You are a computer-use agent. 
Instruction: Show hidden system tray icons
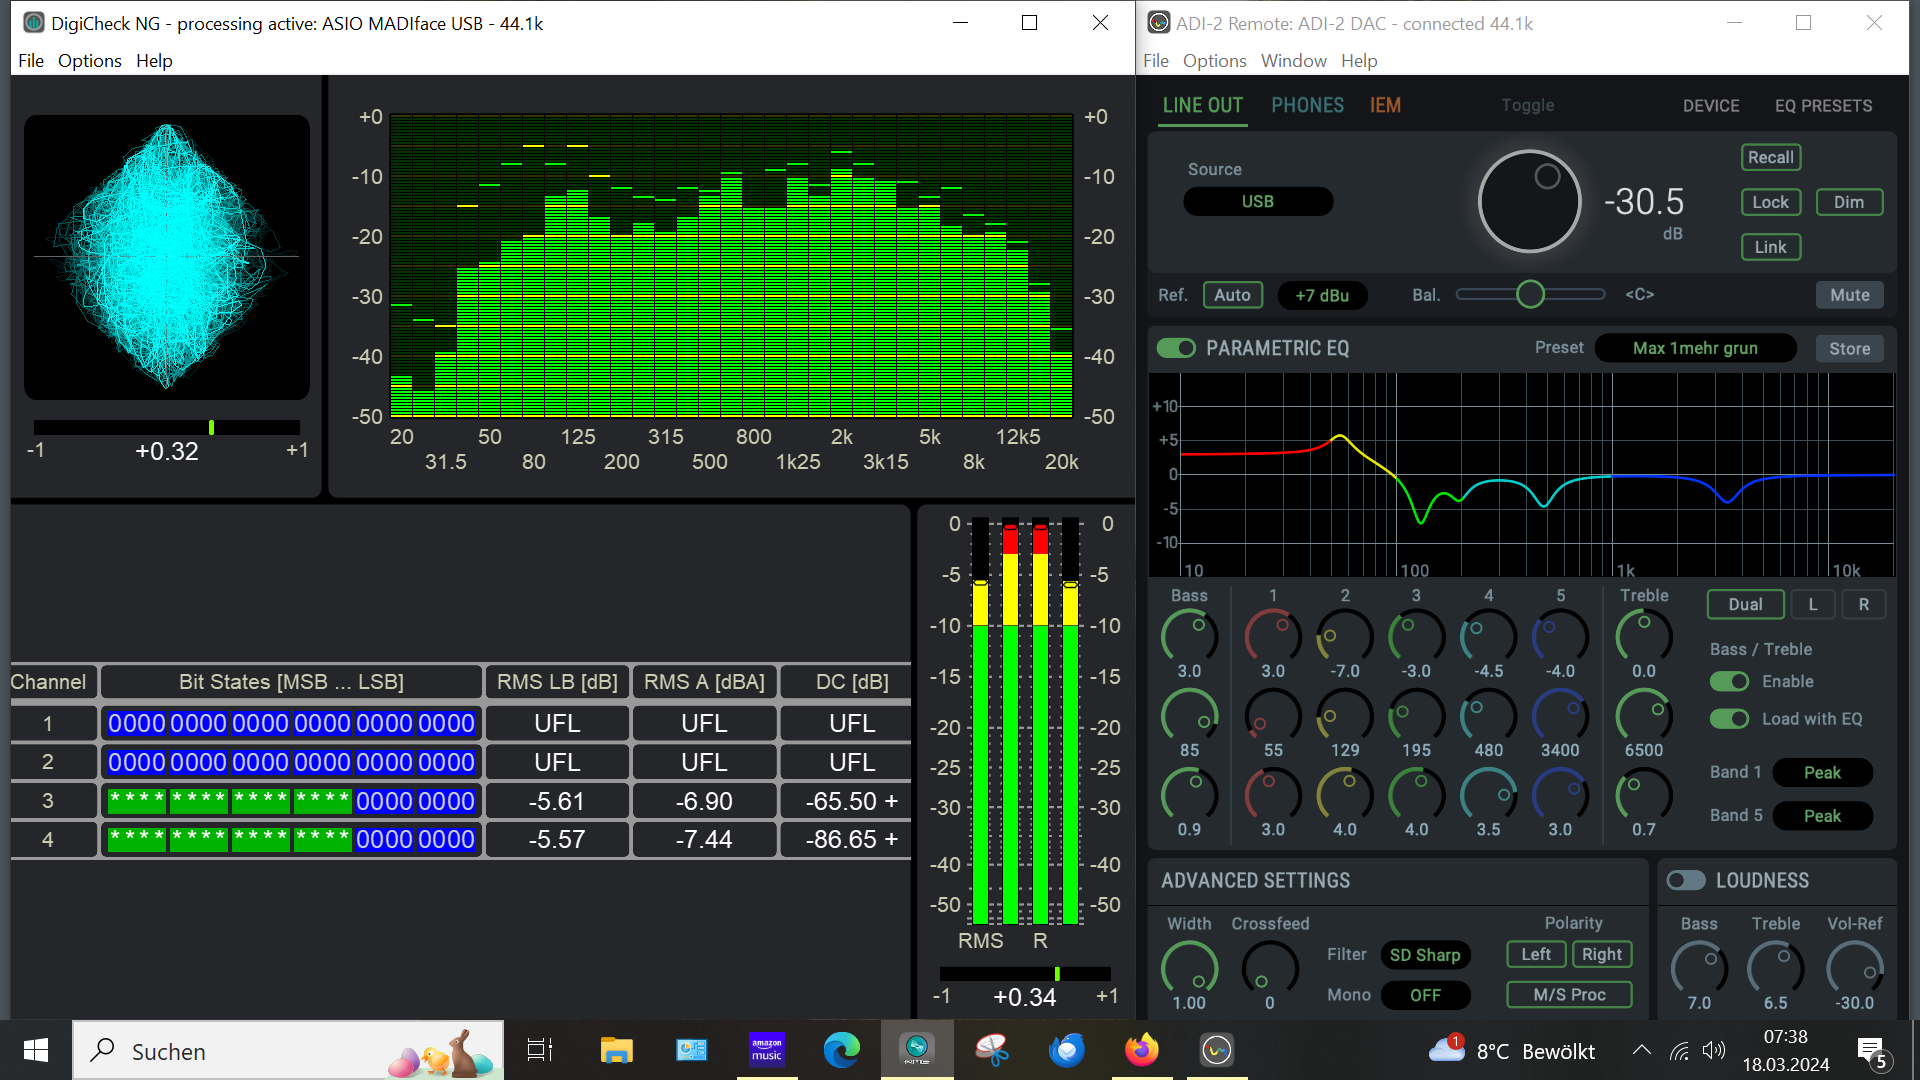point(1642,1051)
